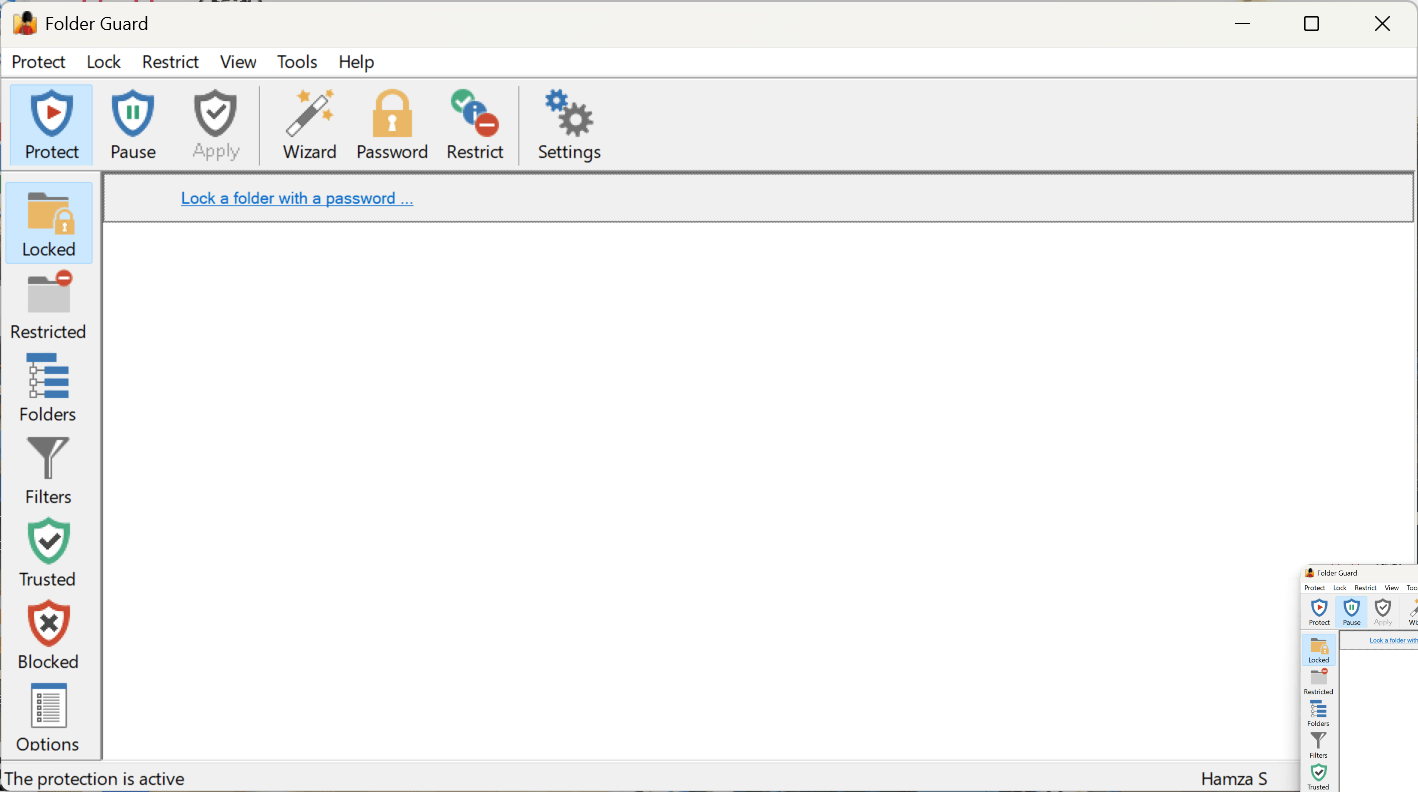1418x792 pixels.
Task: Click the Pause icon in the small Folder Guard preview
Action: pyautogui.click(x=1351, y=611)
